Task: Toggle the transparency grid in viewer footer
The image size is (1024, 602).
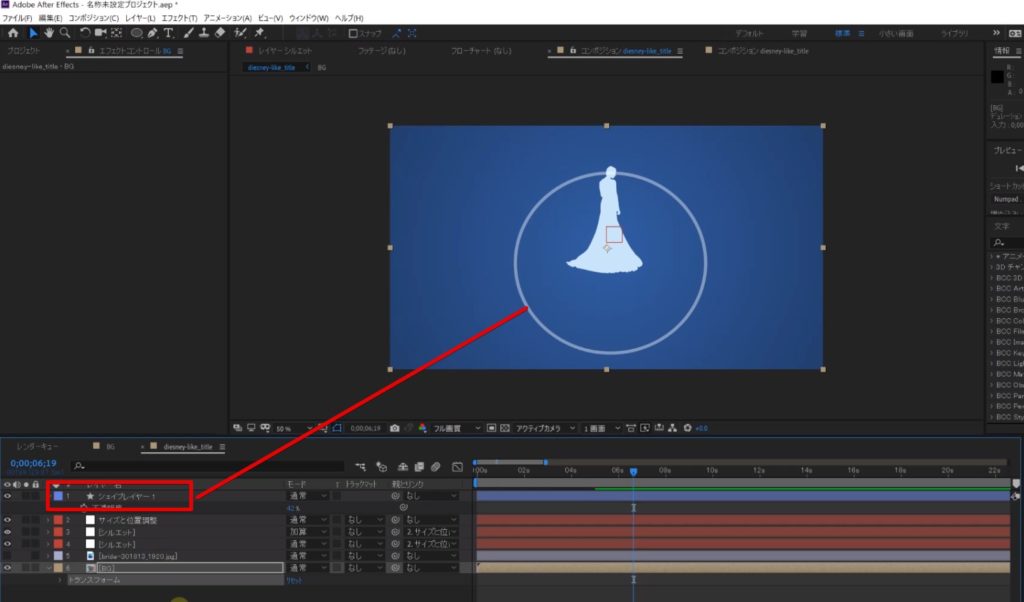Action: point(505,428)
